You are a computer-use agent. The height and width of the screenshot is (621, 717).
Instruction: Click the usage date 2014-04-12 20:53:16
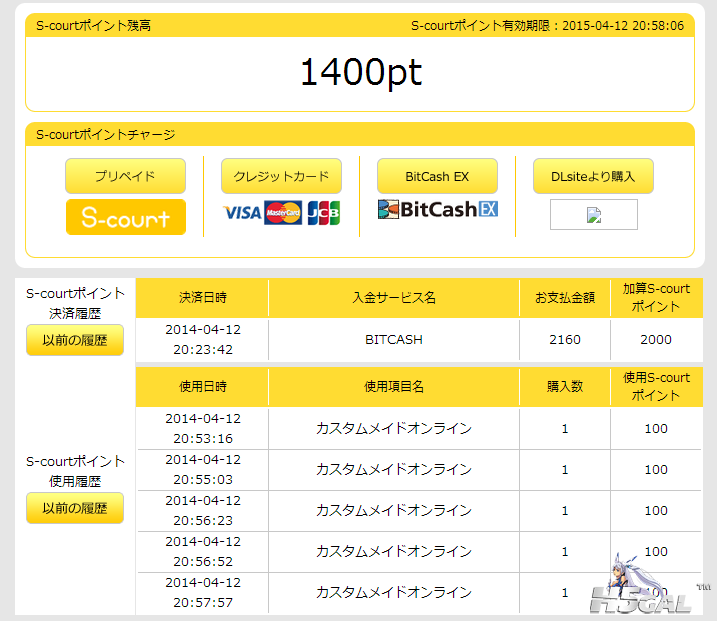[x=203, y=428]
